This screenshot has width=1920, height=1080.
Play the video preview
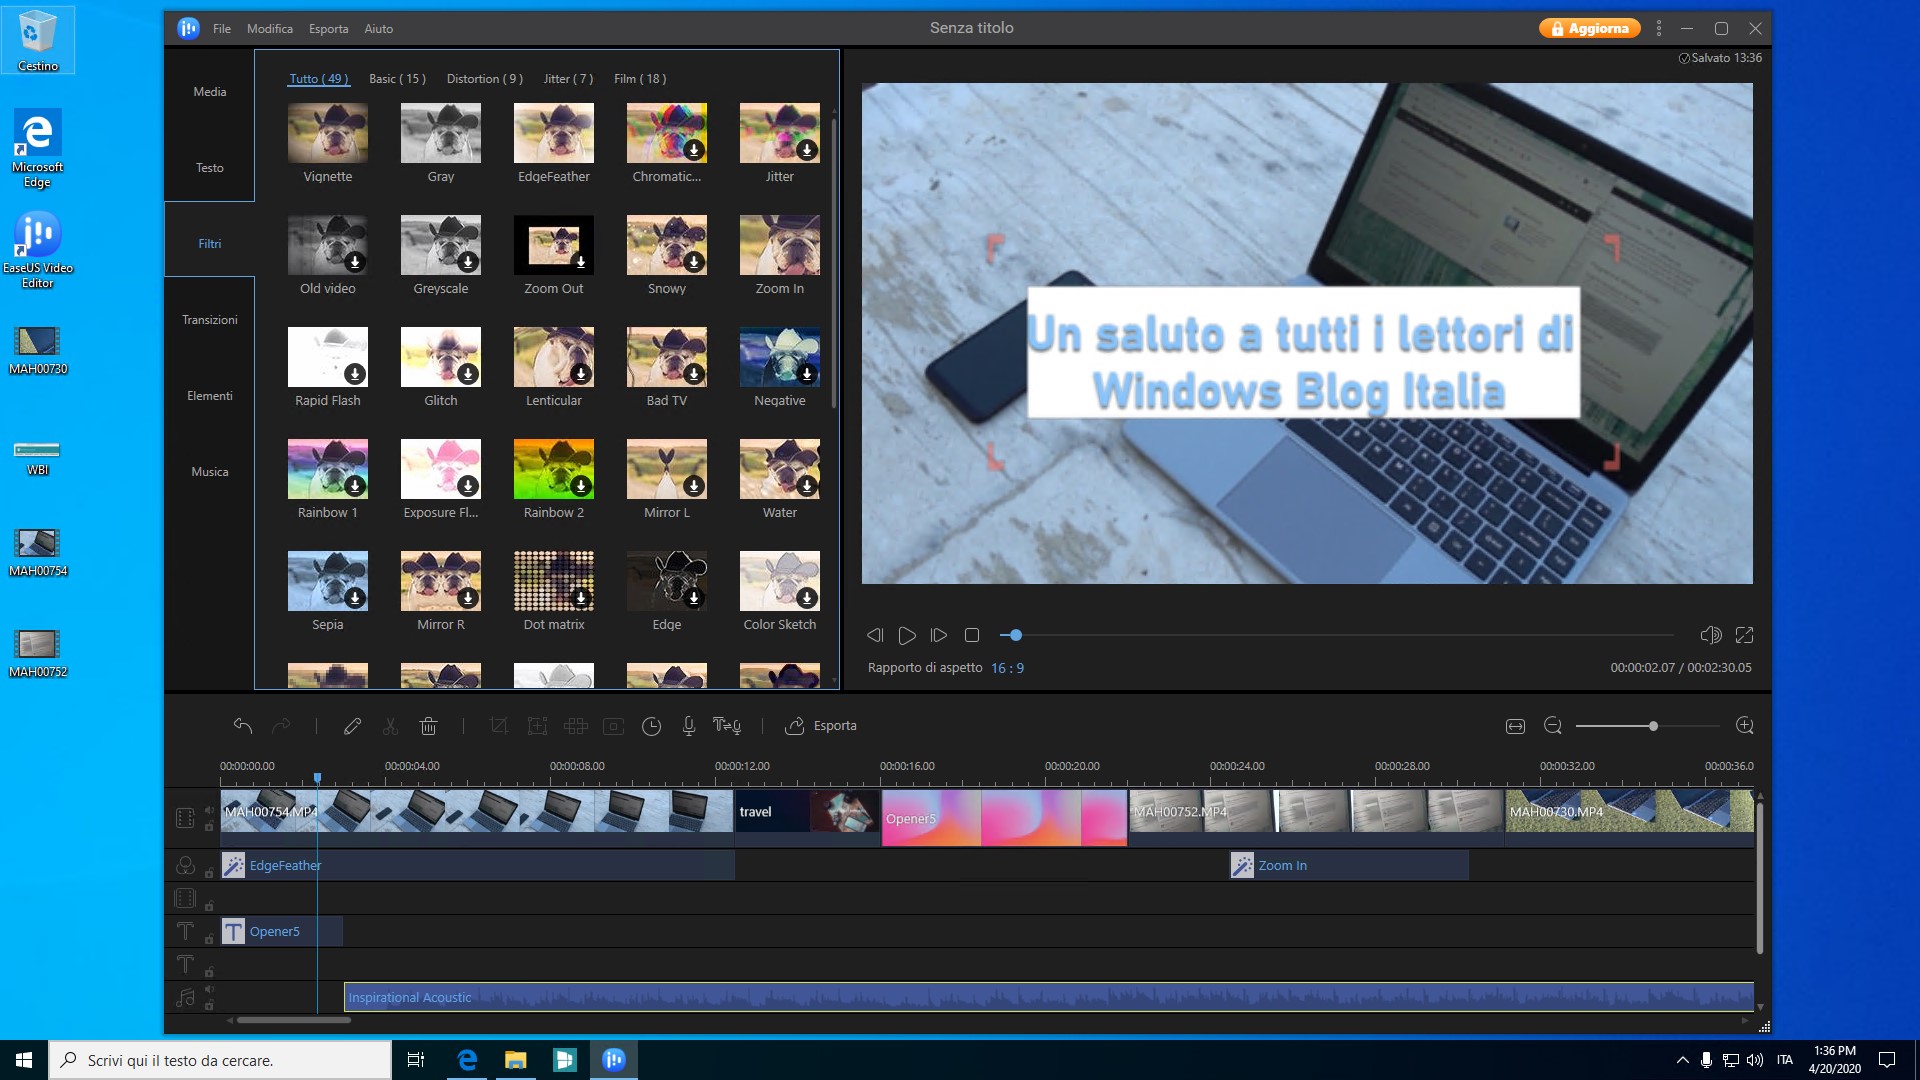(x=907, y=635)
